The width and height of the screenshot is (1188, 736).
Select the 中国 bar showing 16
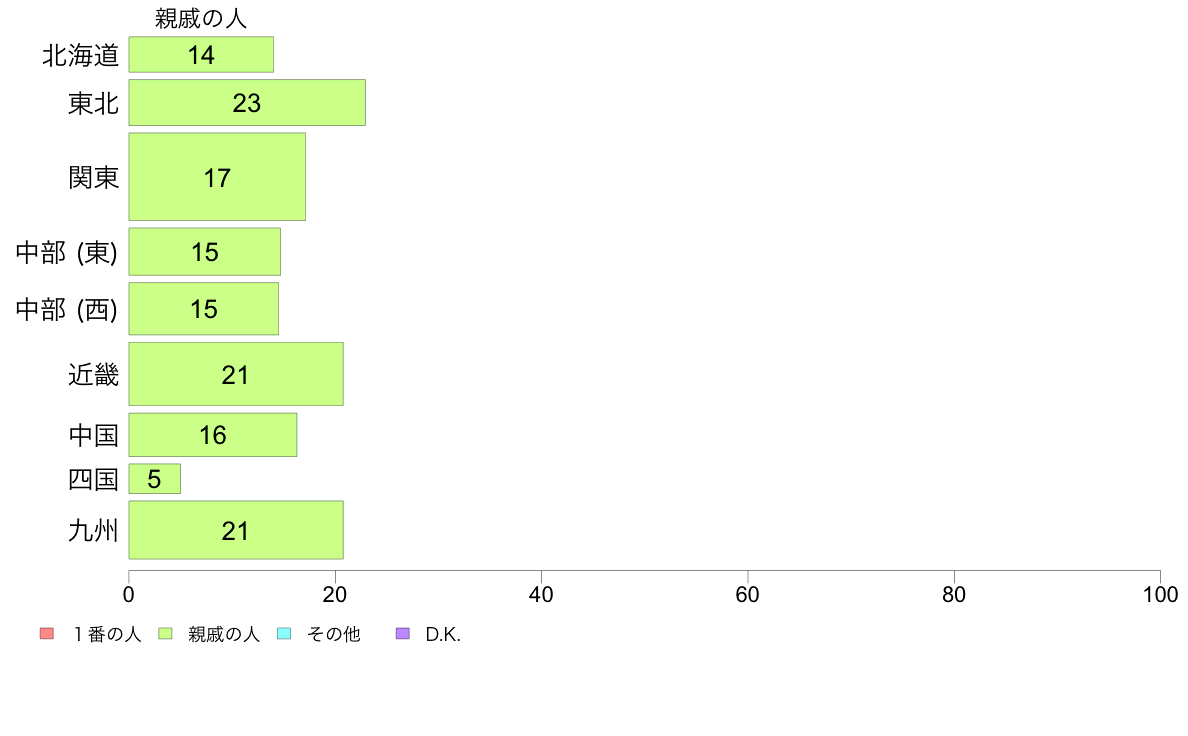point(213,434)
